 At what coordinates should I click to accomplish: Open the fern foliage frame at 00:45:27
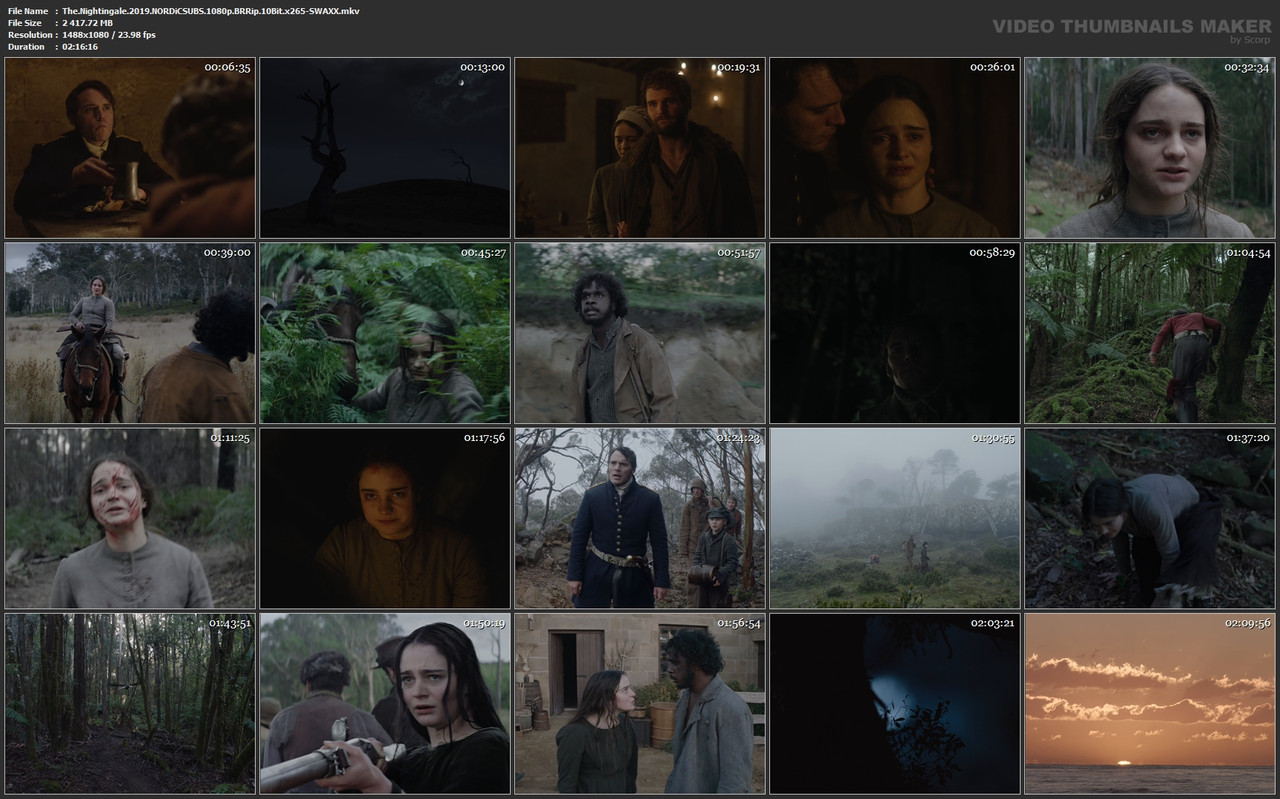pos(385,333)
